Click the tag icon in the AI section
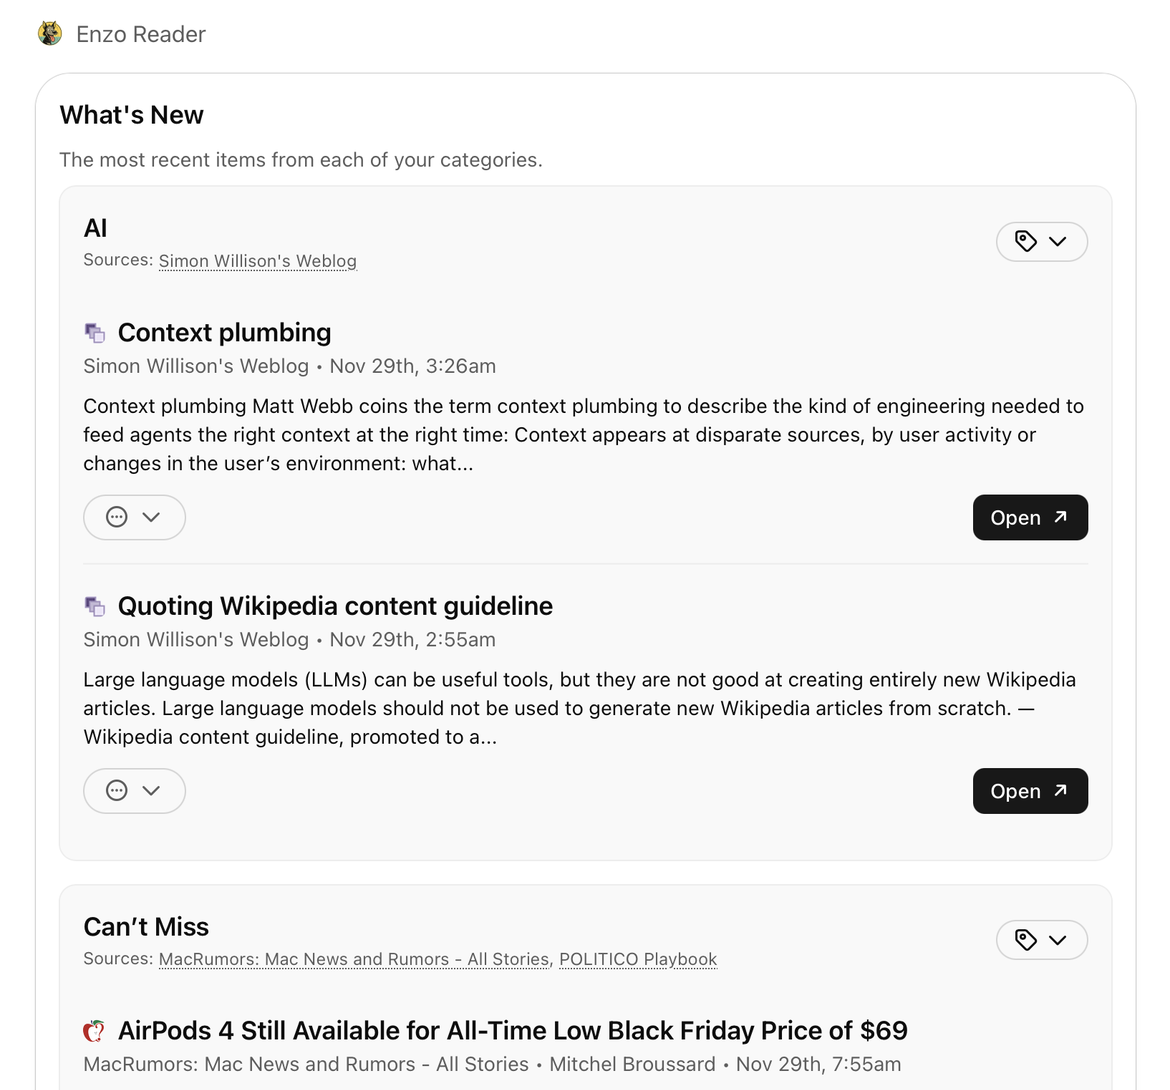1170x1090 pixels. (x=1025, y=241)
